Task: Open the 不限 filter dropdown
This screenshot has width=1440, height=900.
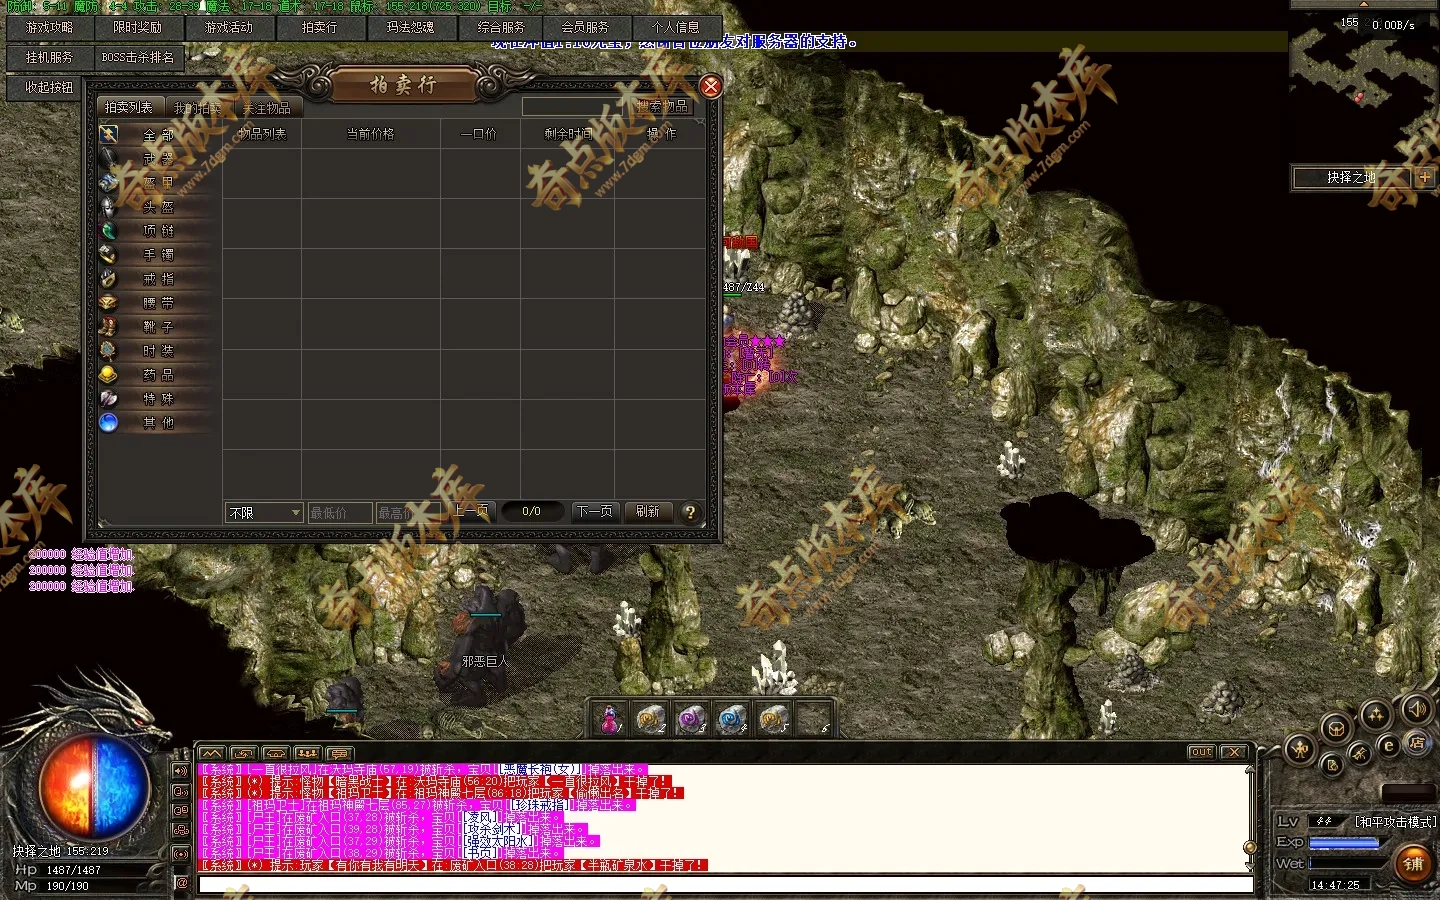Action: (x=264, y=513)
